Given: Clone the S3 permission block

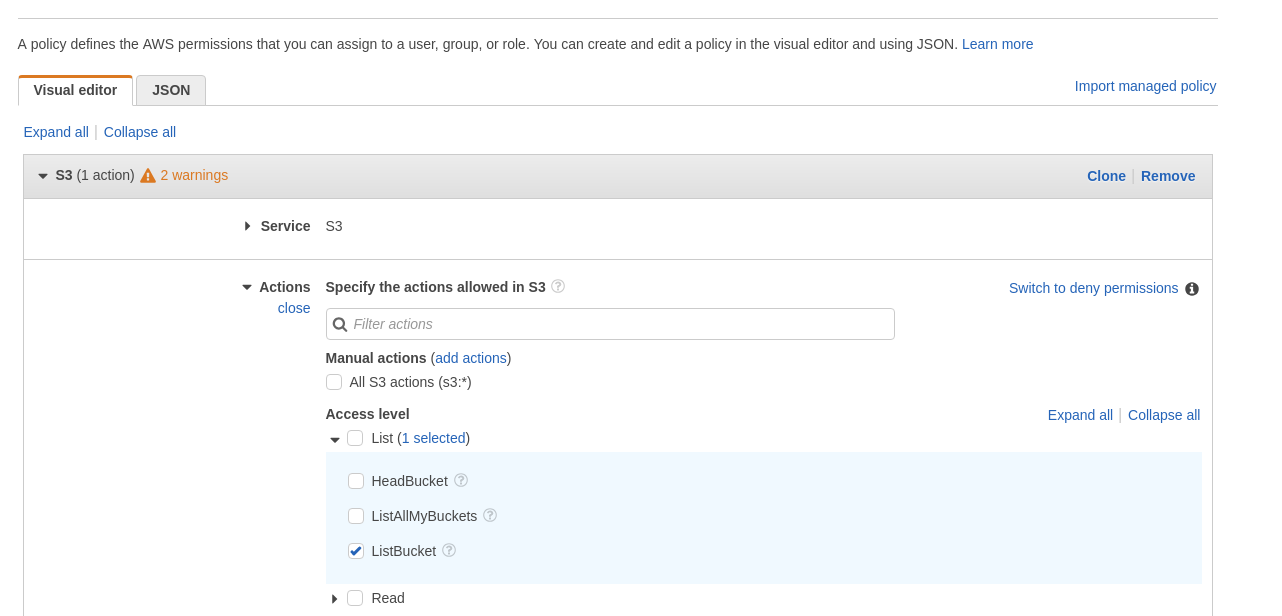Looking at the screenshot, I should (x=1106, y=175).
